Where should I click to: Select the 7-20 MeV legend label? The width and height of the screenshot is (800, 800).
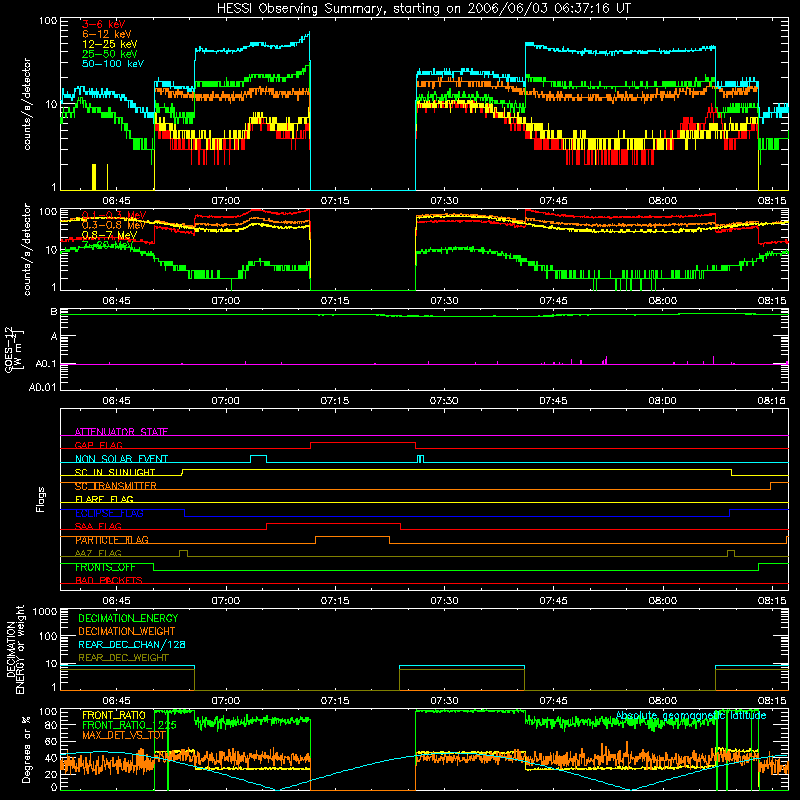(x=108, y=245)
